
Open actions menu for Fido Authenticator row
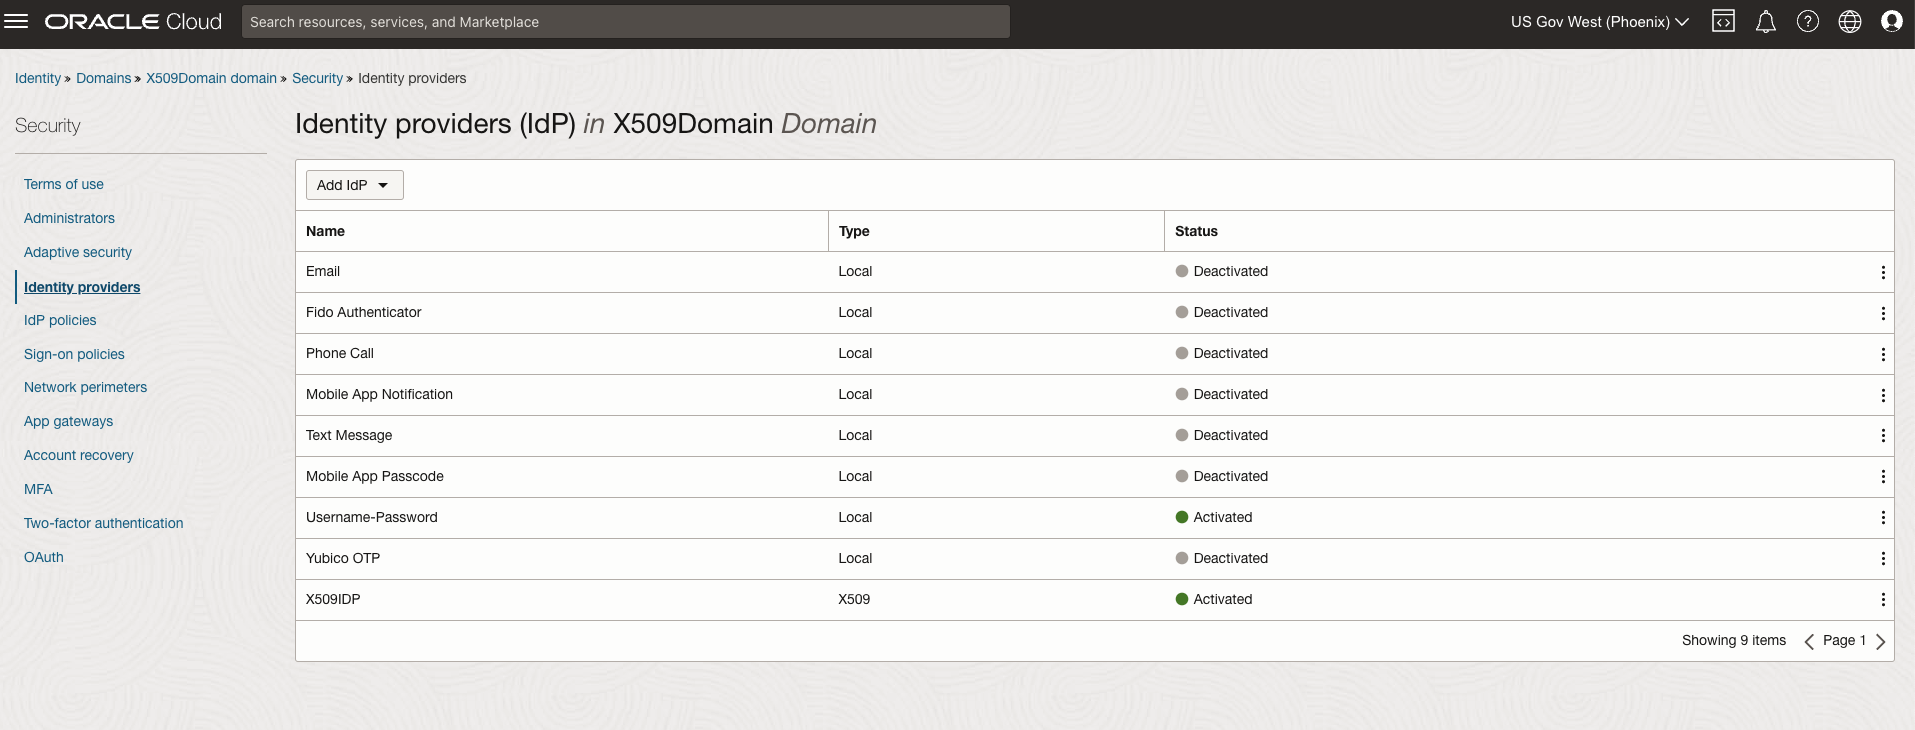(1883, 313)
